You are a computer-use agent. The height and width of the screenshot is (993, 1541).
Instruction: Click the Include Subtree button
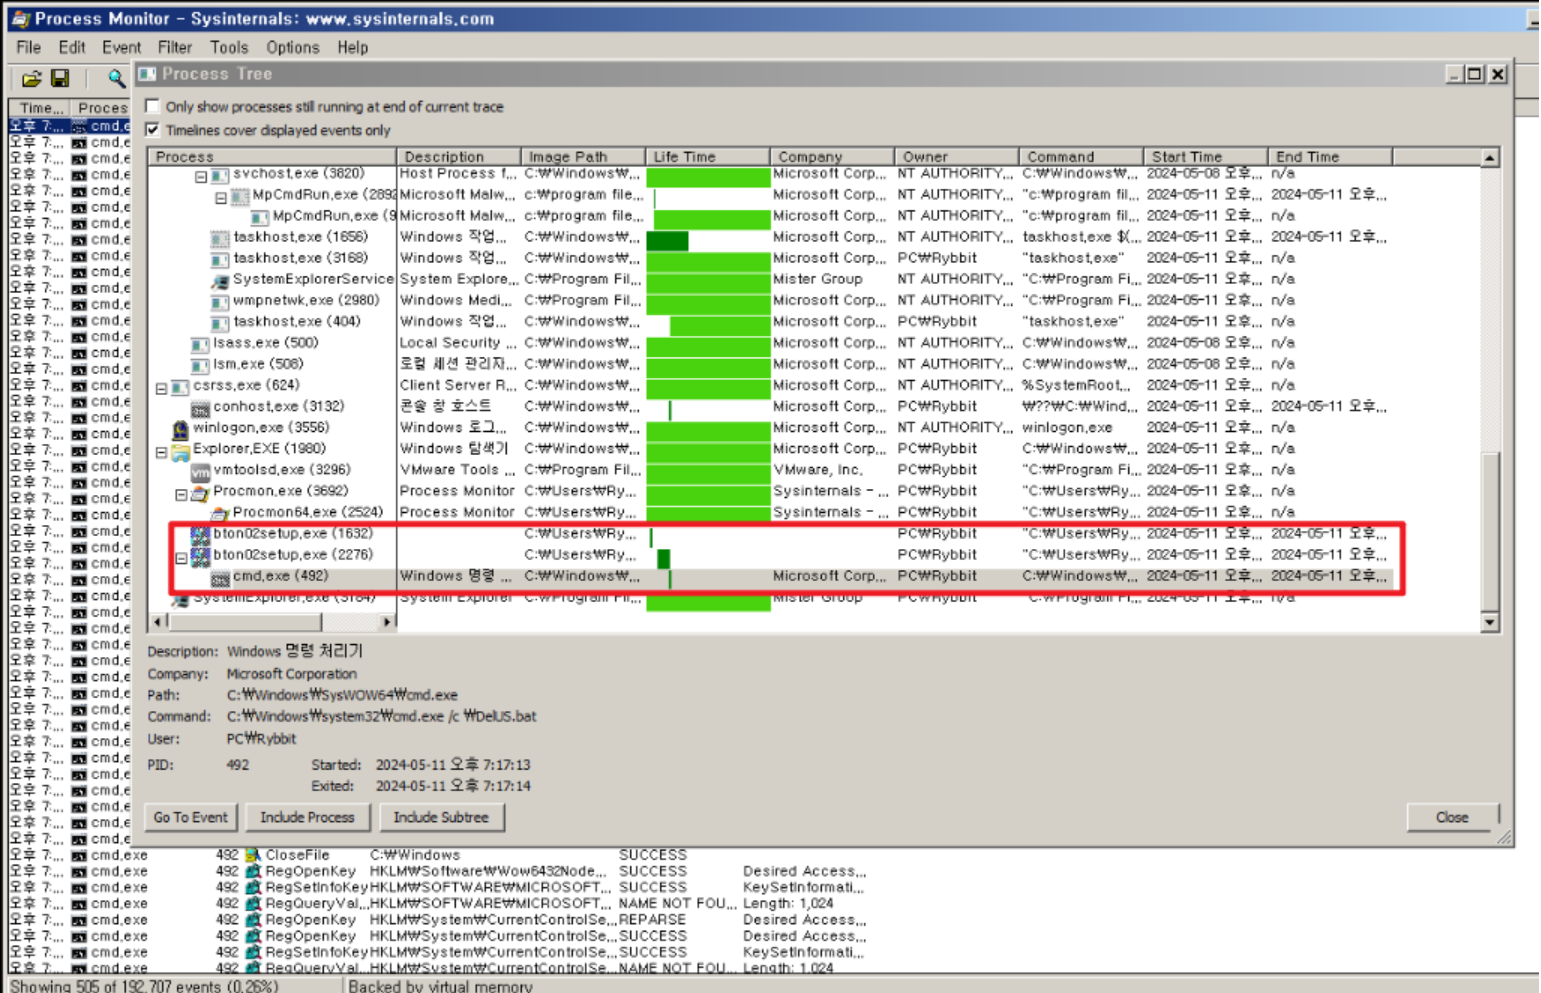441,817
